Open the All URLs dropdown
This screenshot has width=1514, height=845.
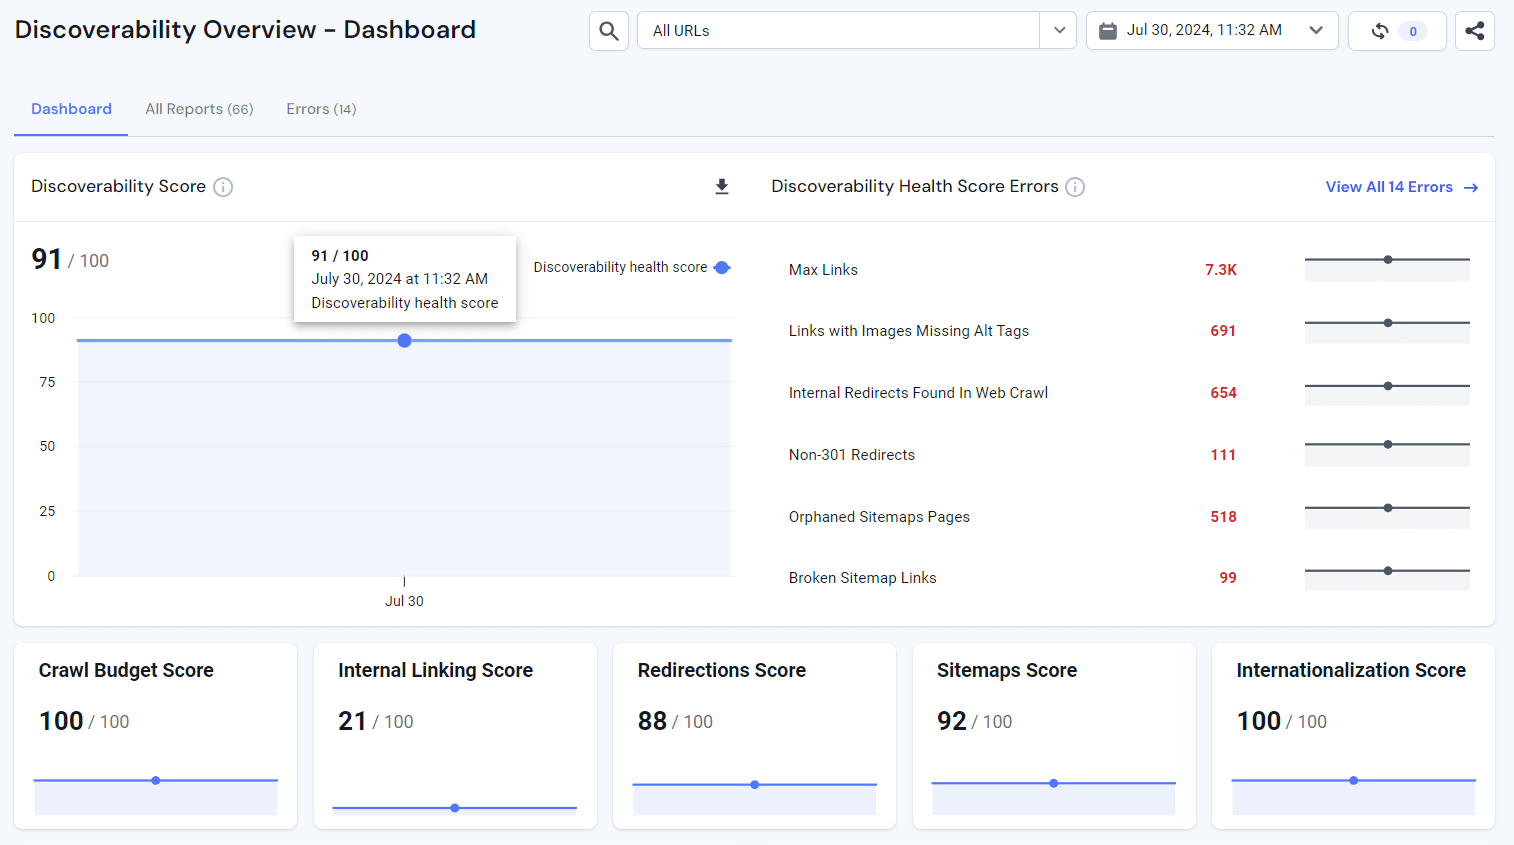tap(840, 30)
